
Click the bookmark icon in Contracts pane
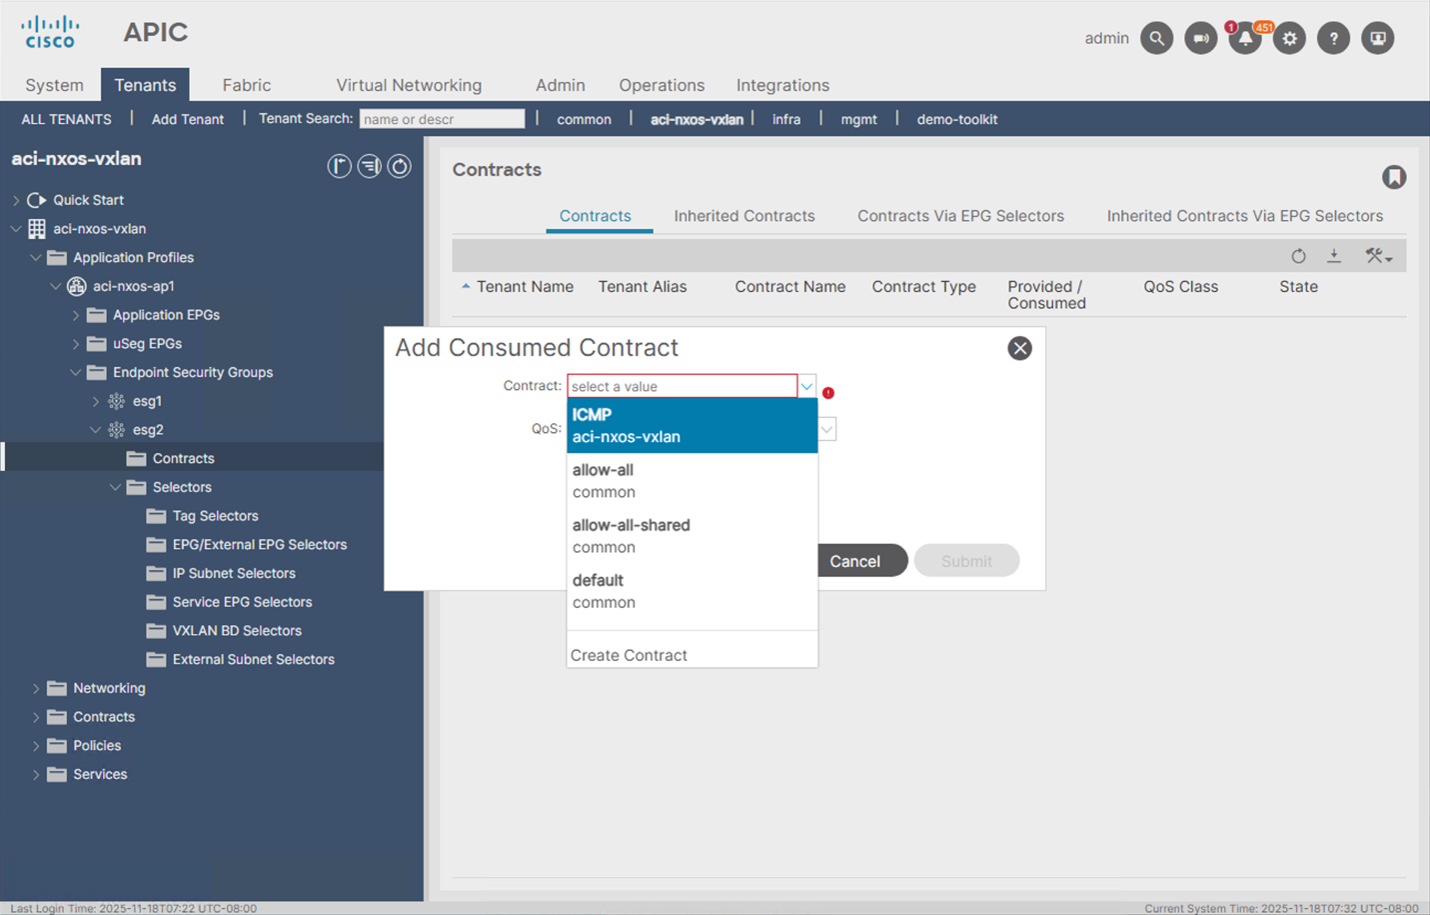click(1394, 177)
